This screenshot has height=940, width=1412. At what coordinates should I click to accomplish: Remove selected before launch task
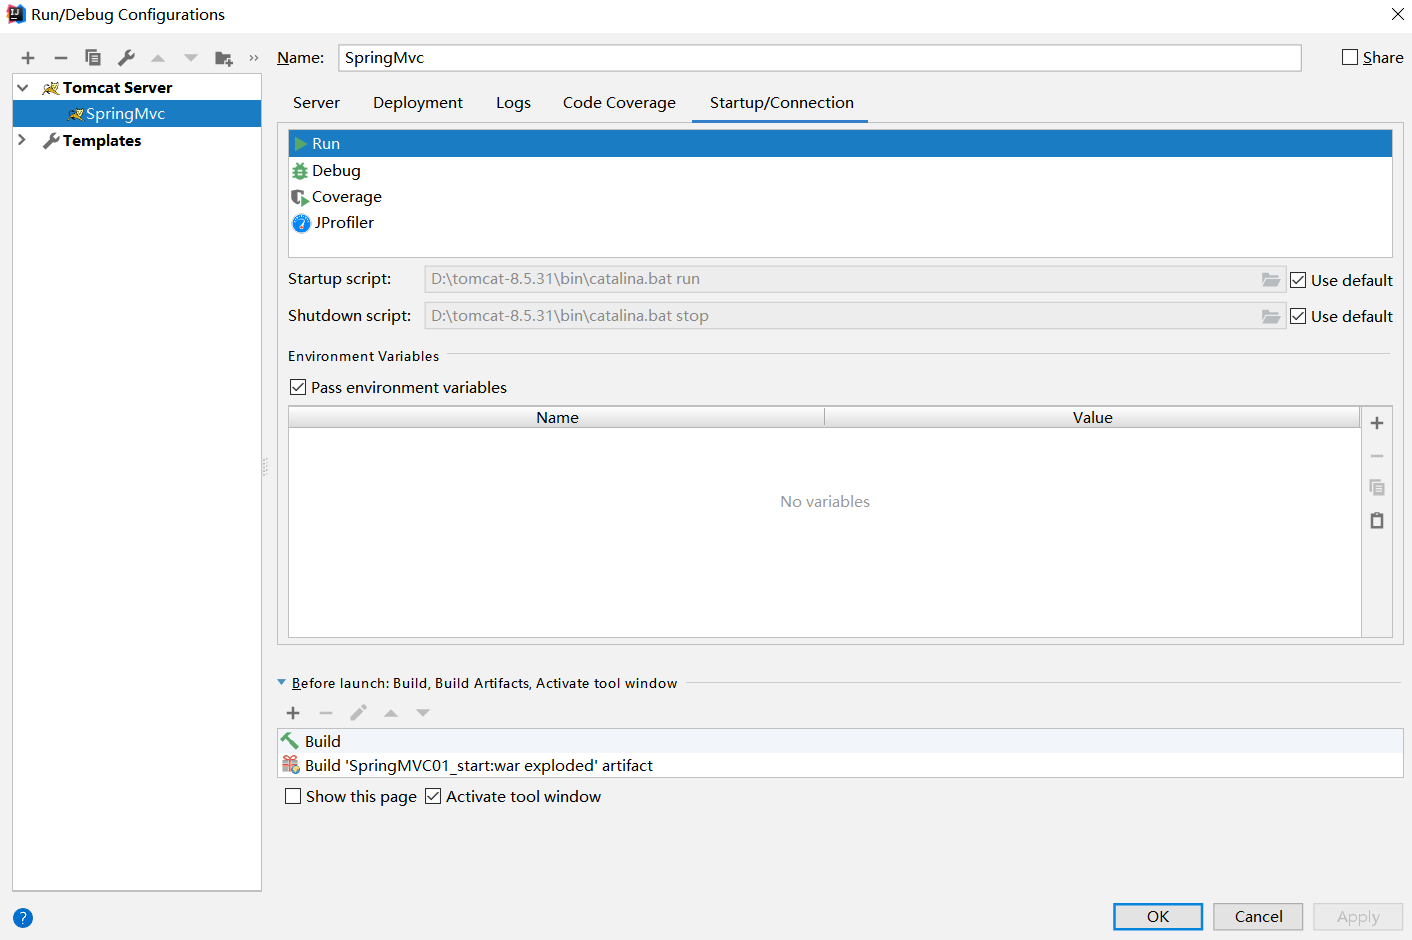point(326,713)
